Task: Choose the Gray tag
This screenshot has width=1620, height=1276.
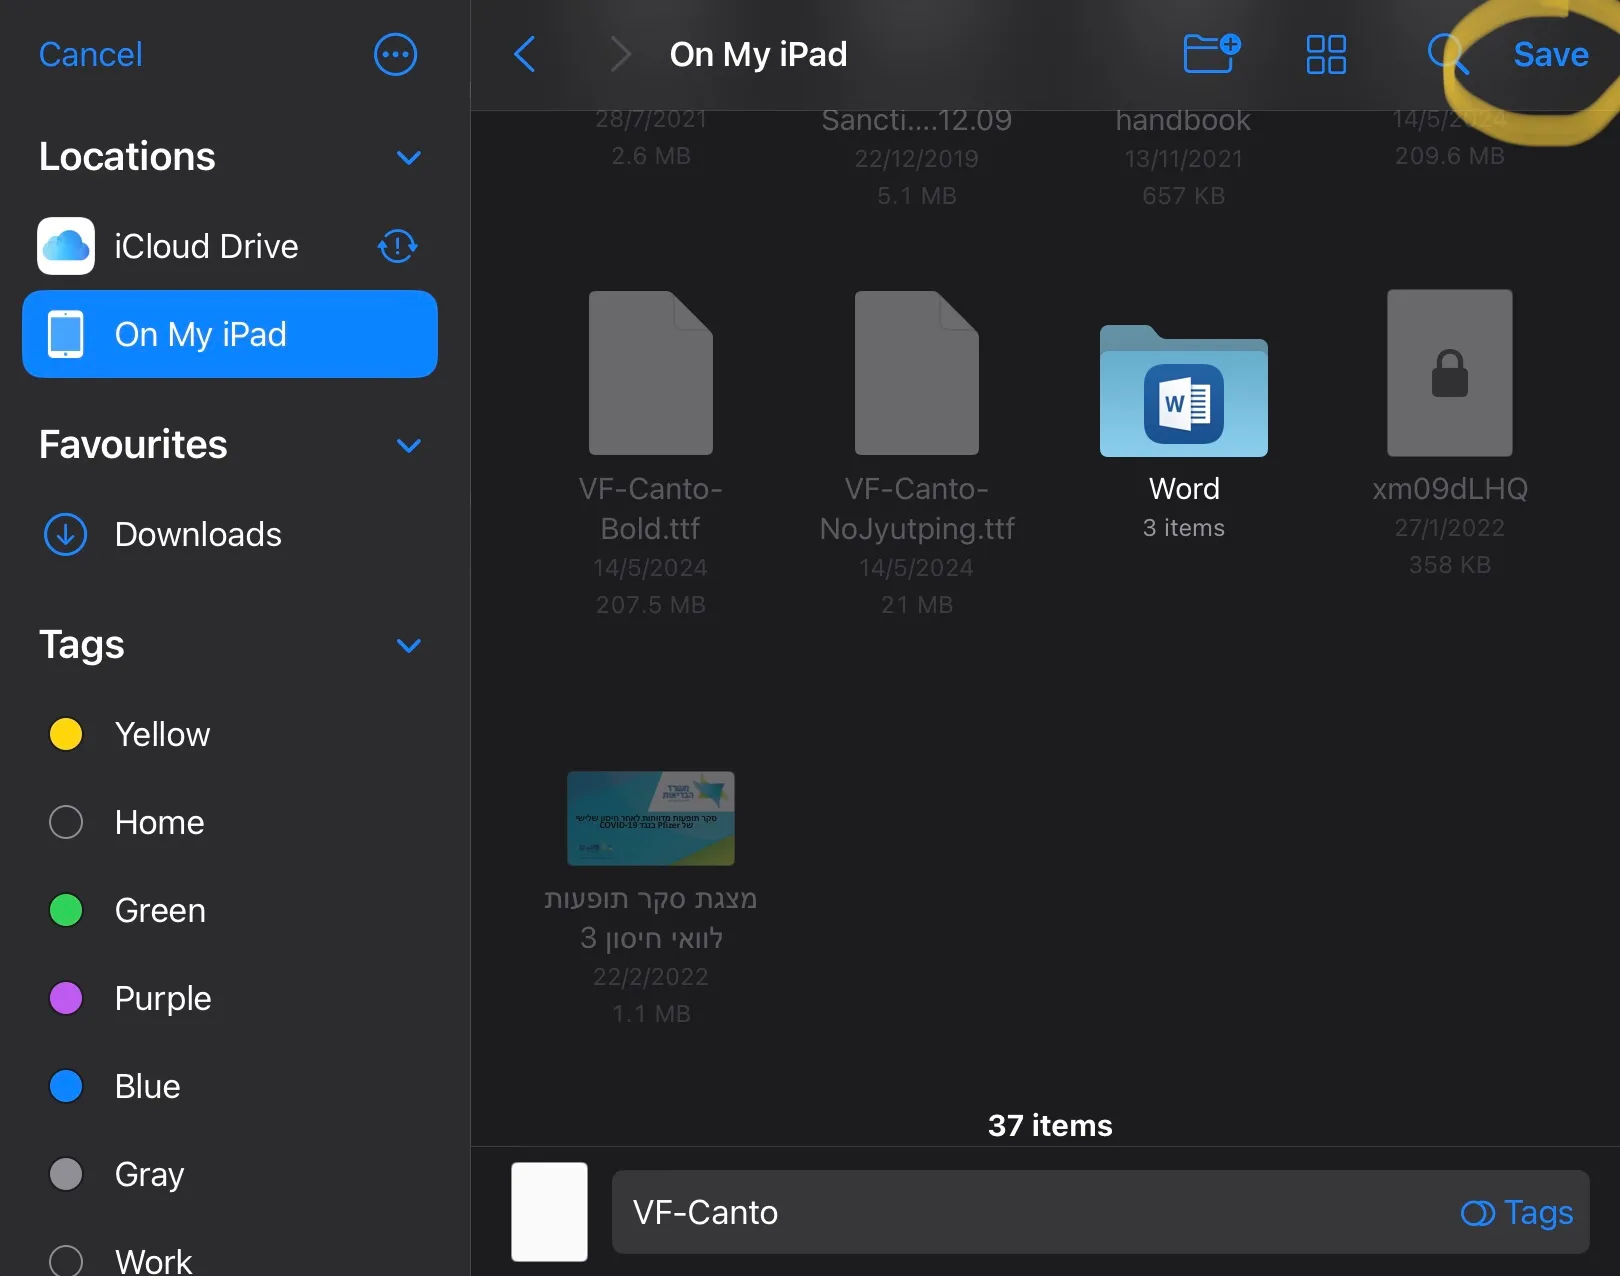Action: (x=230, y=1174)
